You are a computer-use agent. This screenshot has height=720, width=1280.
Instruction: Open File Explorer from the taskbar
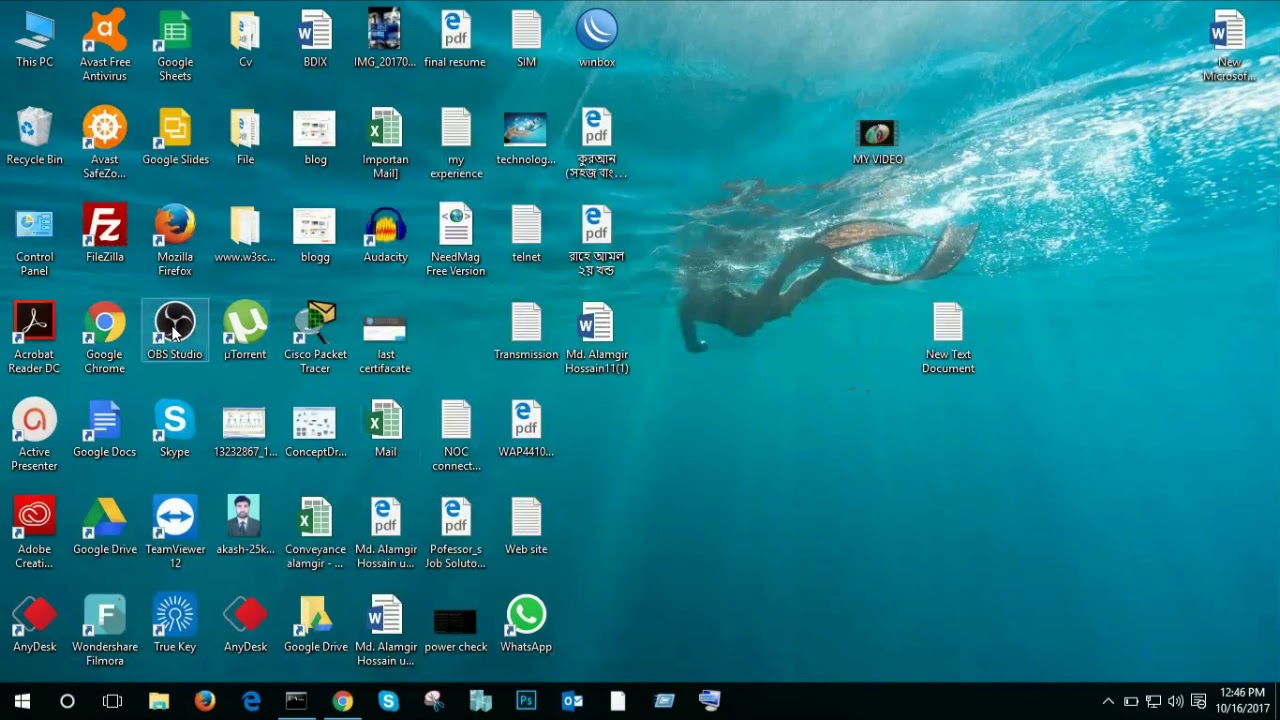tap(158, 701)
